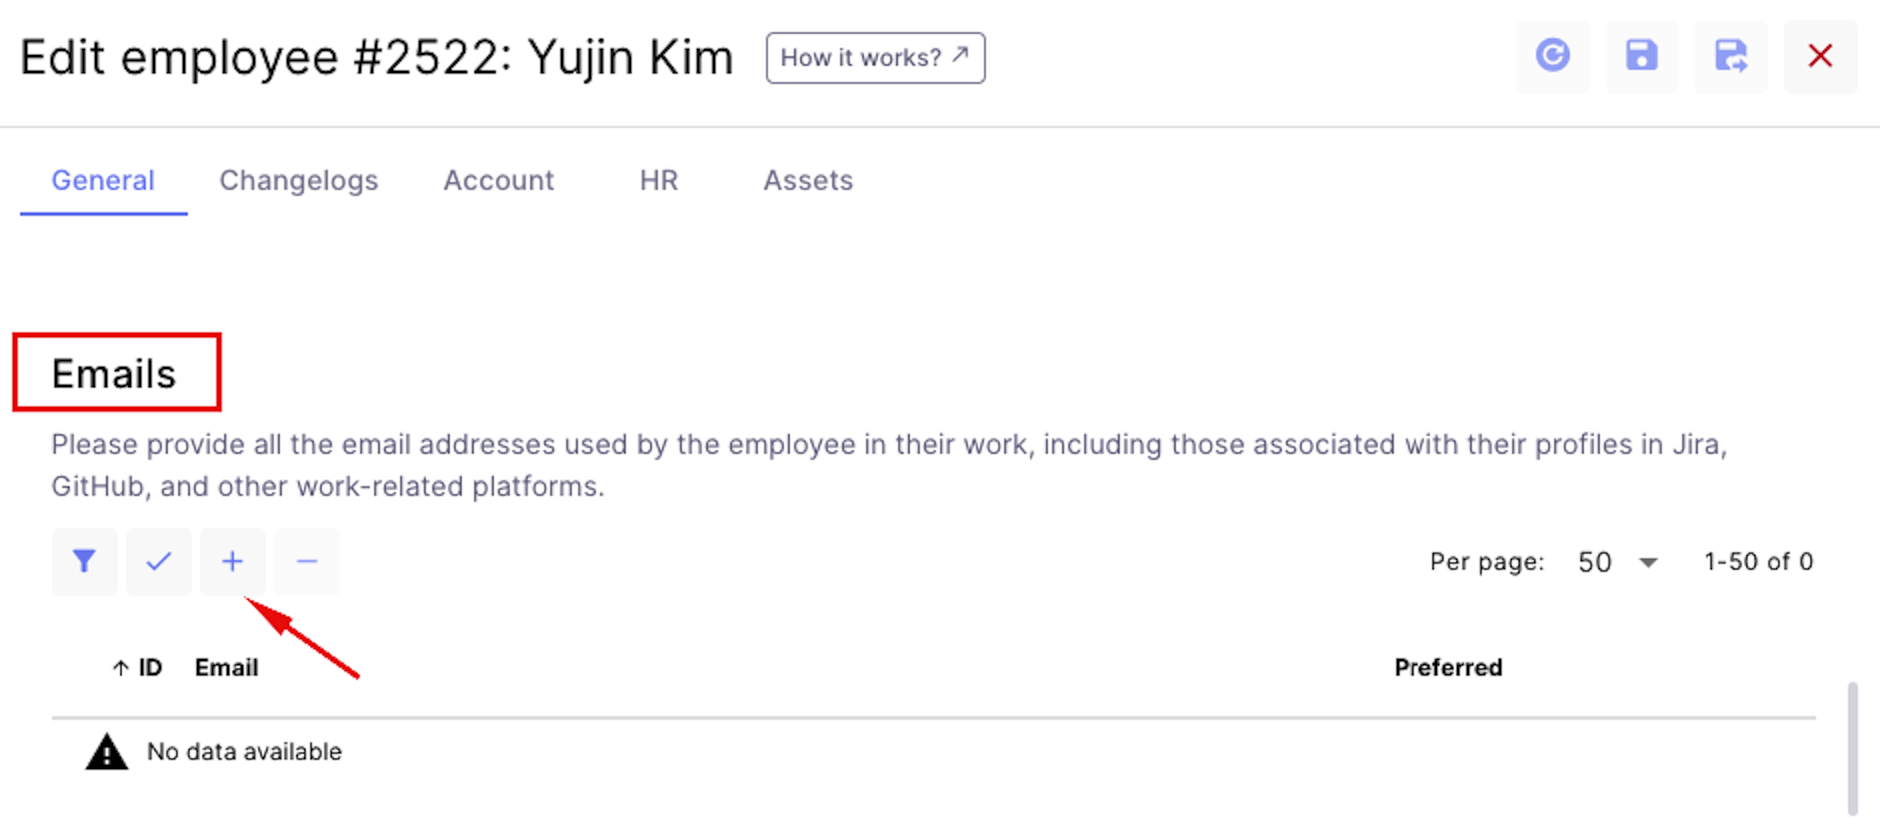Select the Per page value 50
The height and width of the screenshot is (836, 1880).
[x=1595, y=562]
